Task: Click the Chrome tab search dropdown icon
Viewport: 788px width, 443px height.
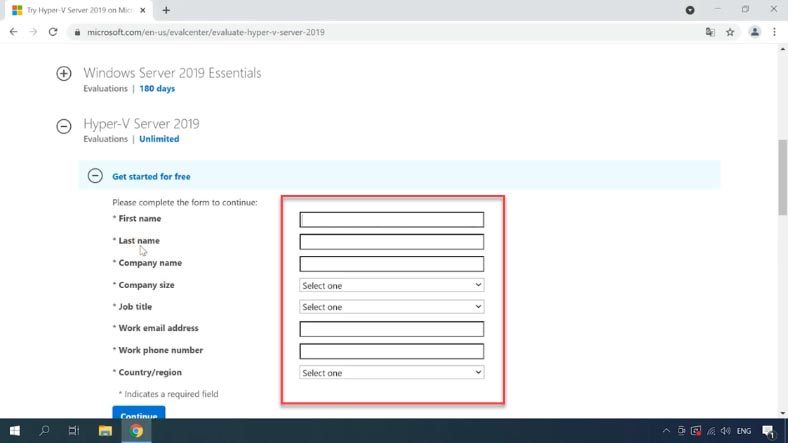Action: 690,10
